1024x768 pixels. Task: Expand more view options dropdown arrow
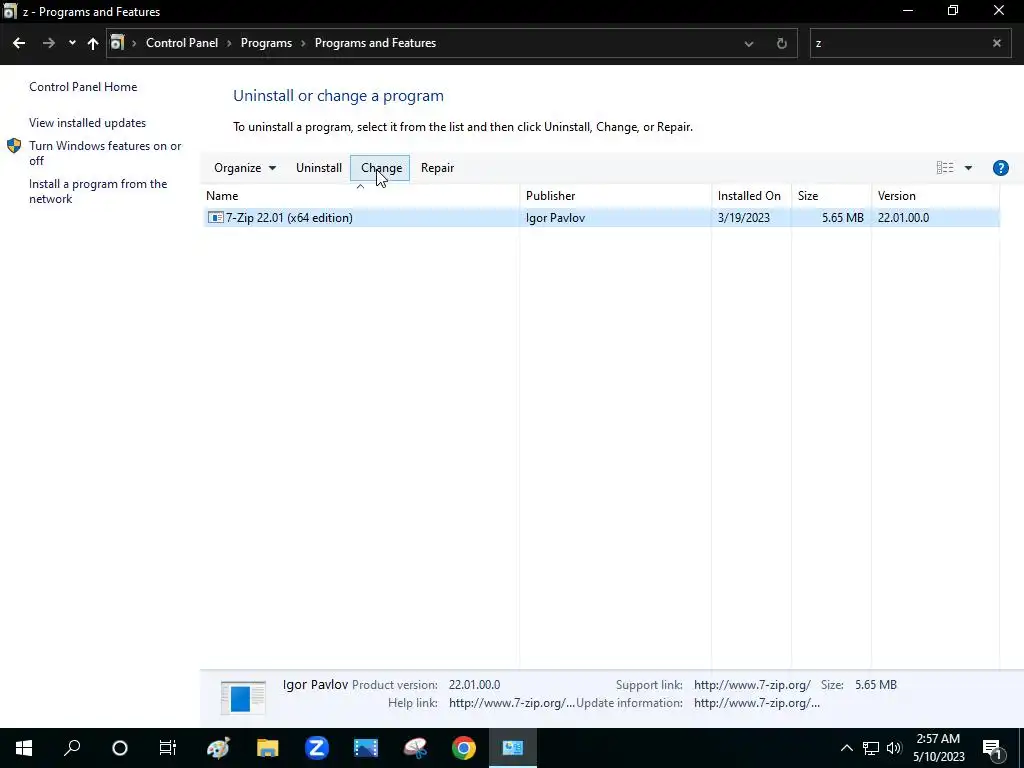pyautogui.click(x=968, y=168)
